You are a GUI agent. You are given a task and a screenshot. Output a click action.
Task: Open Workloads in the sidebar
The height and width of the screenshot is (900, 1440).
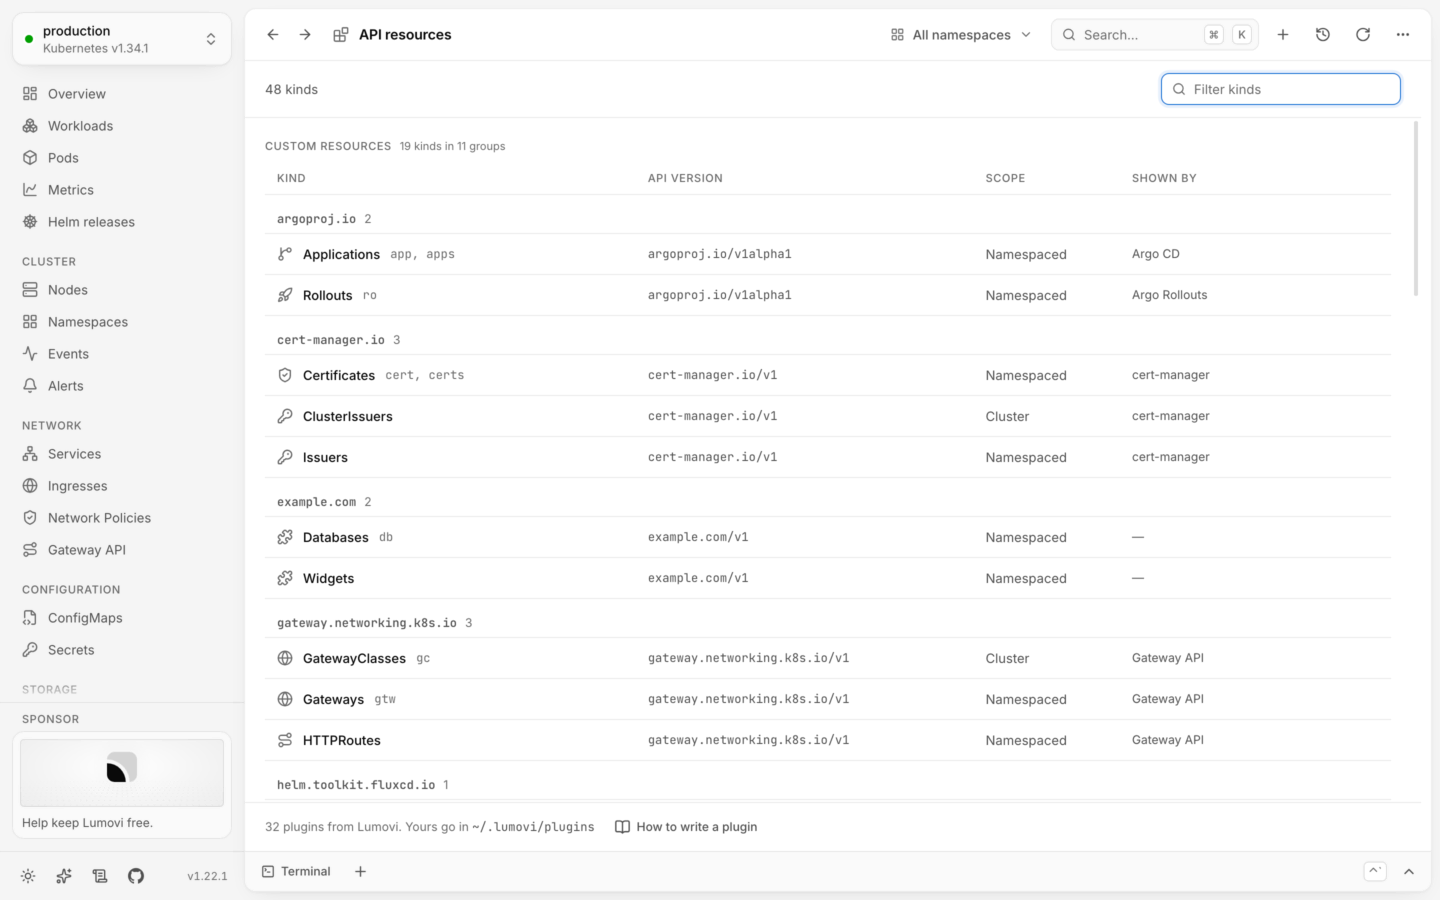click(122, 126)
